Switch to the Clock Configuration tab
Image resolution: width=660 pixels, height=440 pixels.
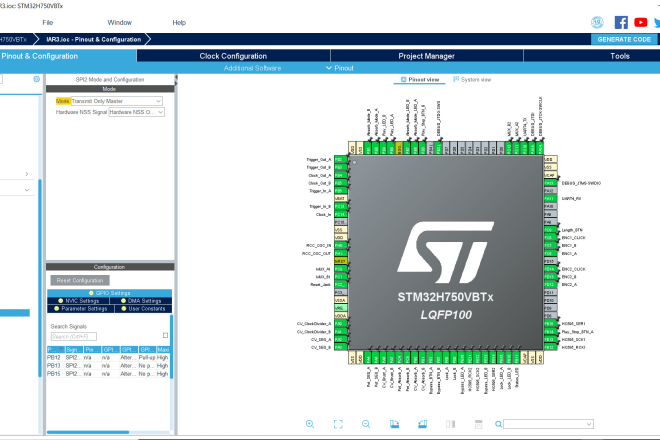click(233, 56)
